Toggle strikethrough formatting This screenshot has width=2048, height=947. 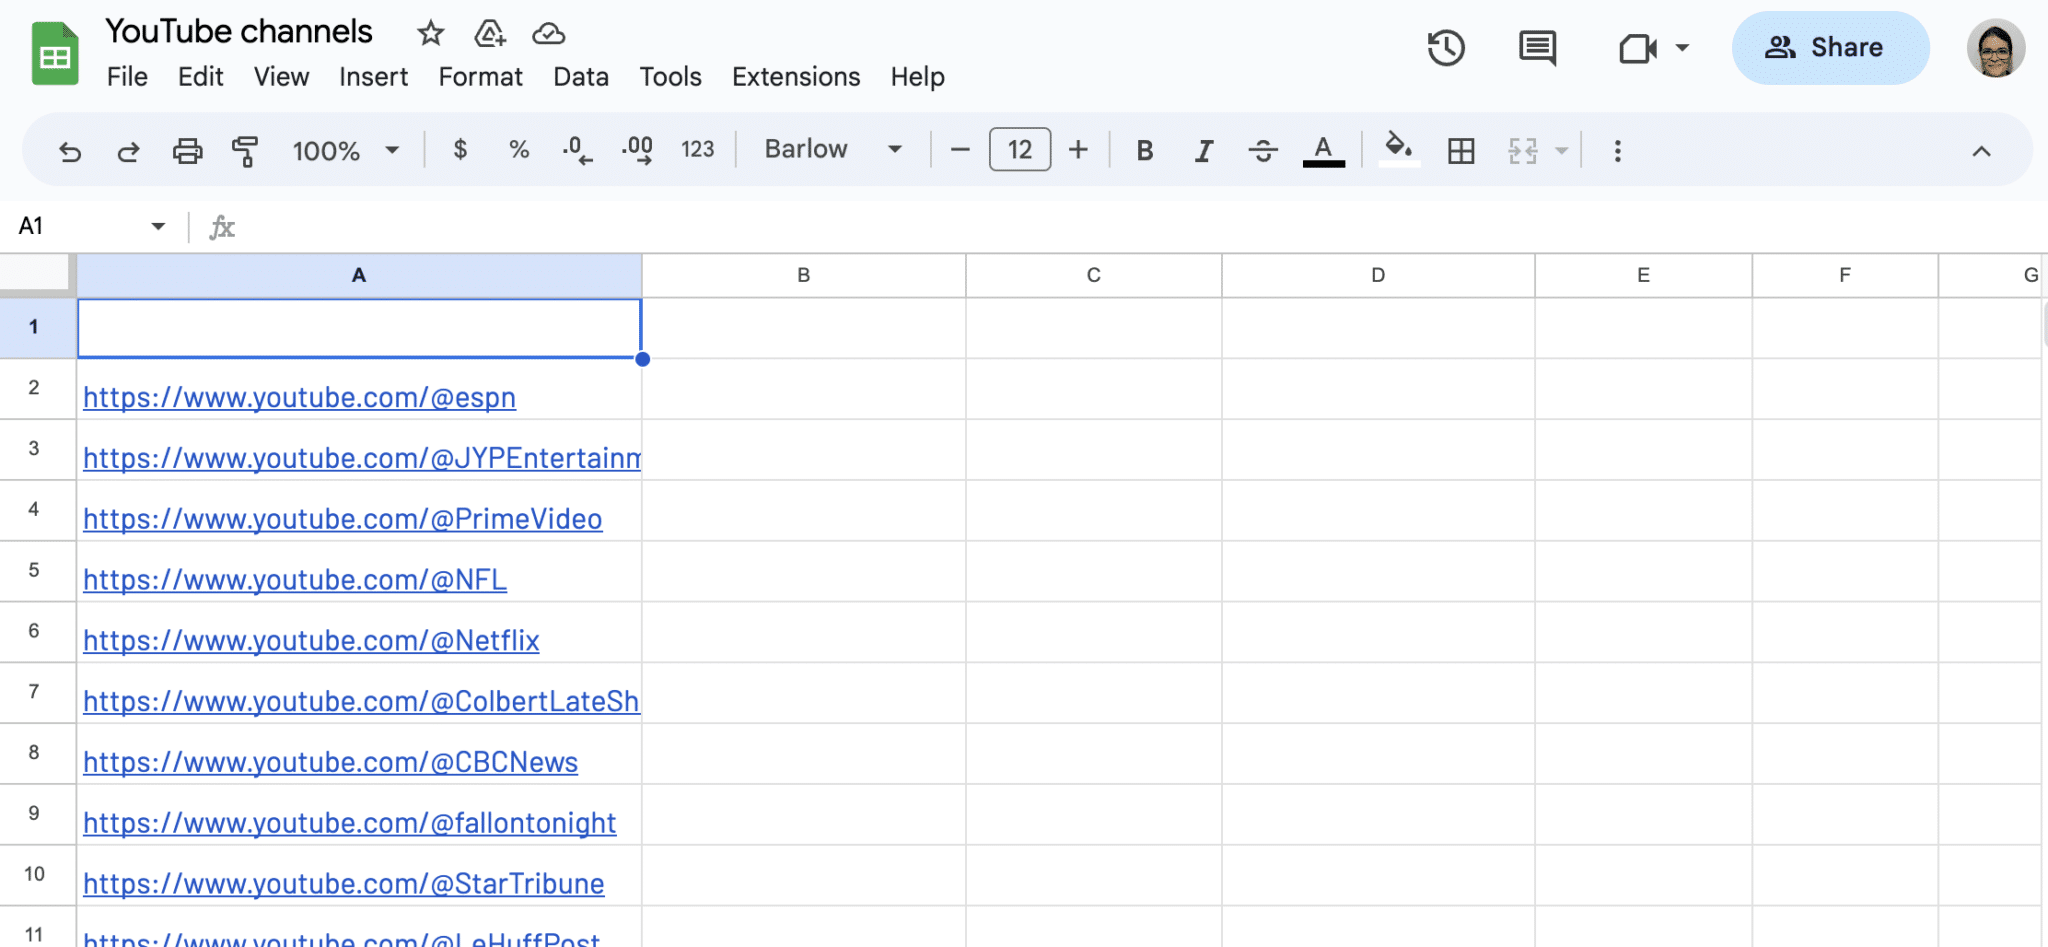(1263, 151)
